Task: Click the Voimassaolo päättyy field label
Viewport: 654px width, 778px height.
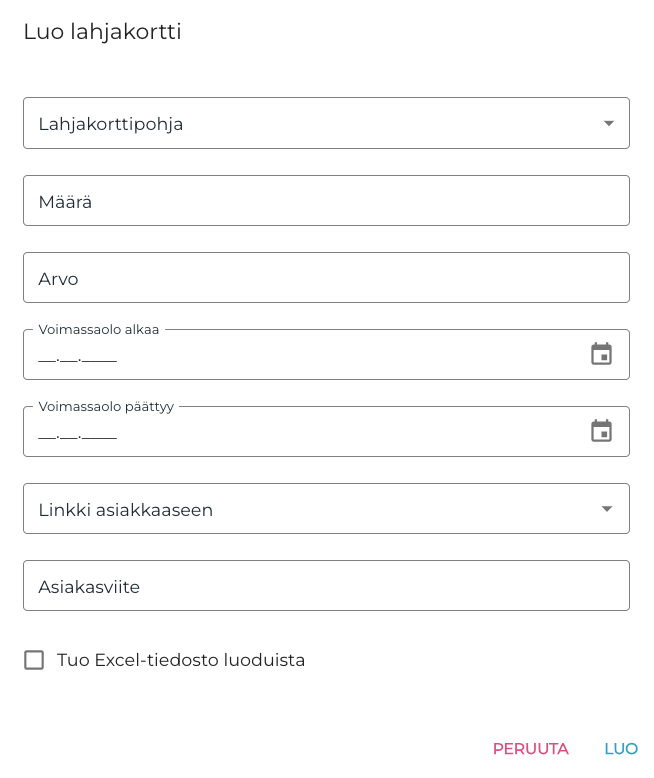Action: point(106,407)
